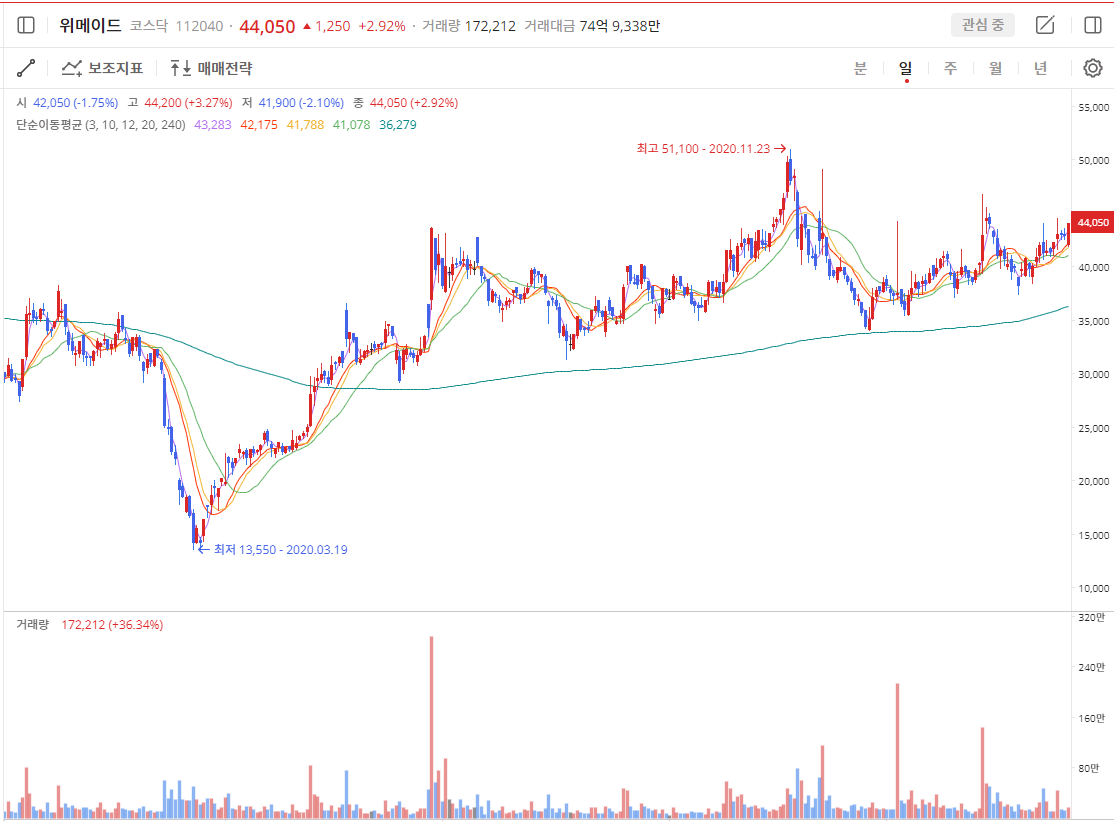Toggle the left sidebar panel icon
The width and height of the screenshot is (1114, 821).
26,26
